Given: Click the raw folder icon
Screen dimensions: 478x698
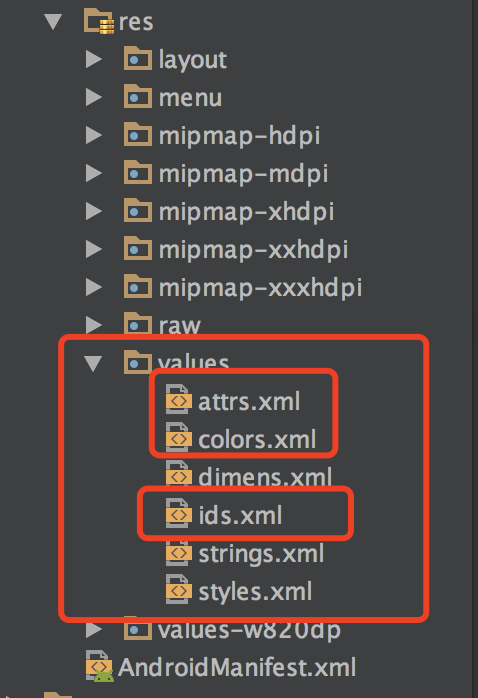Looking at the screenshot, I should [x=138, y=323].
